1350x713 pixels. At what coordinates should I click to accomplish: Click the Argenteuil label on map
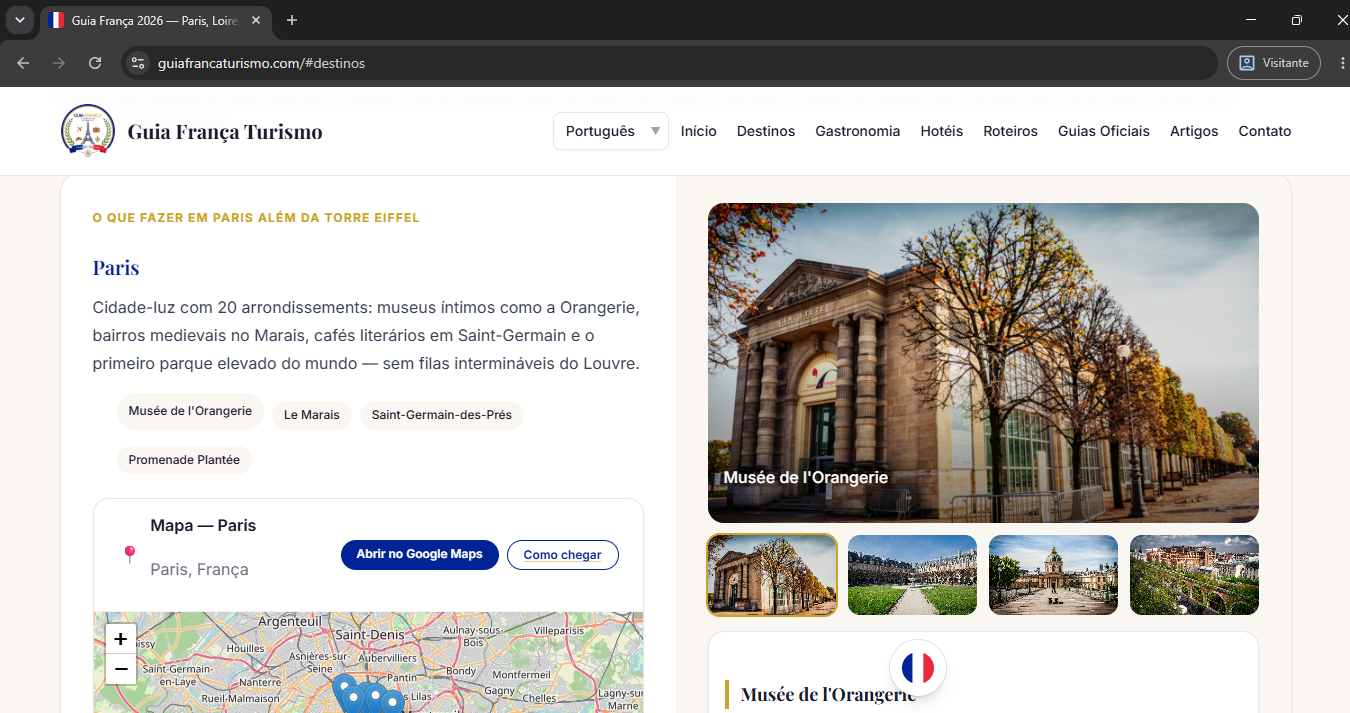pos(290,621)
